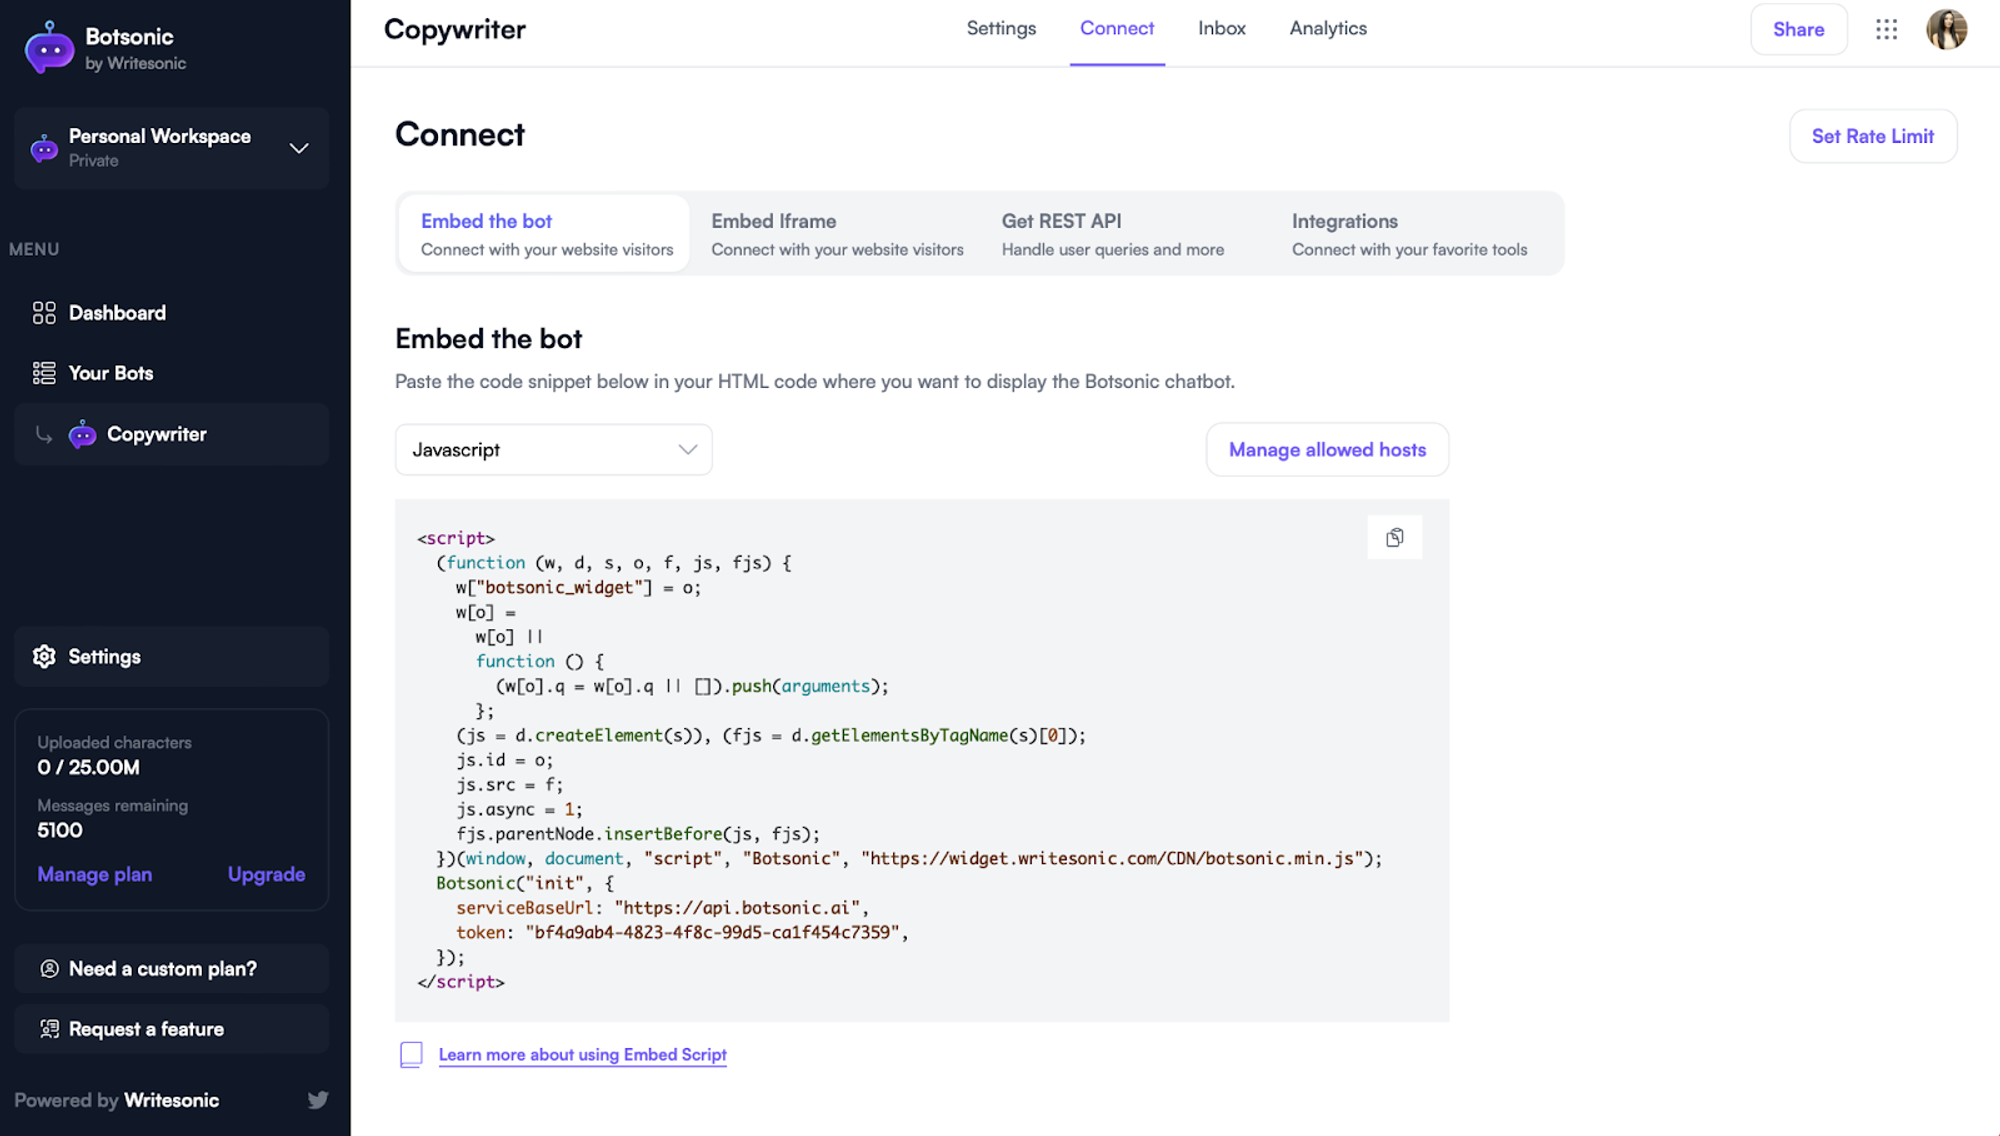
Task: Open Settings via the gear icon
Action: click(44, 656)
